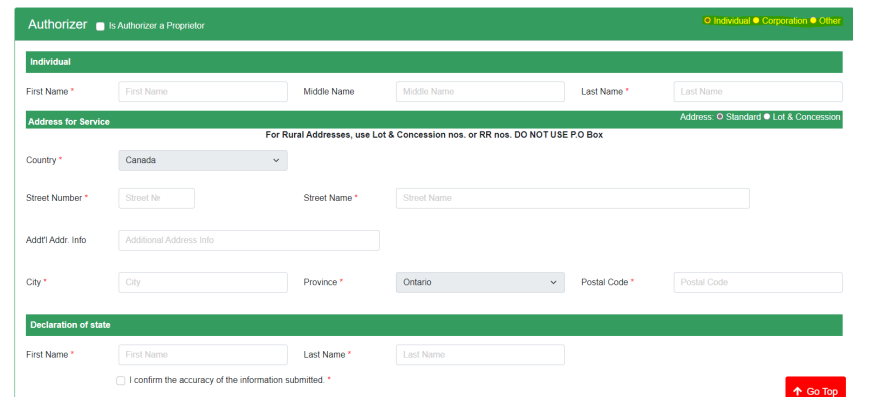Screen dimensions: 877x417
Task: Focus the Declaration of state Last Name field
Action: click(x=480, y=355)
